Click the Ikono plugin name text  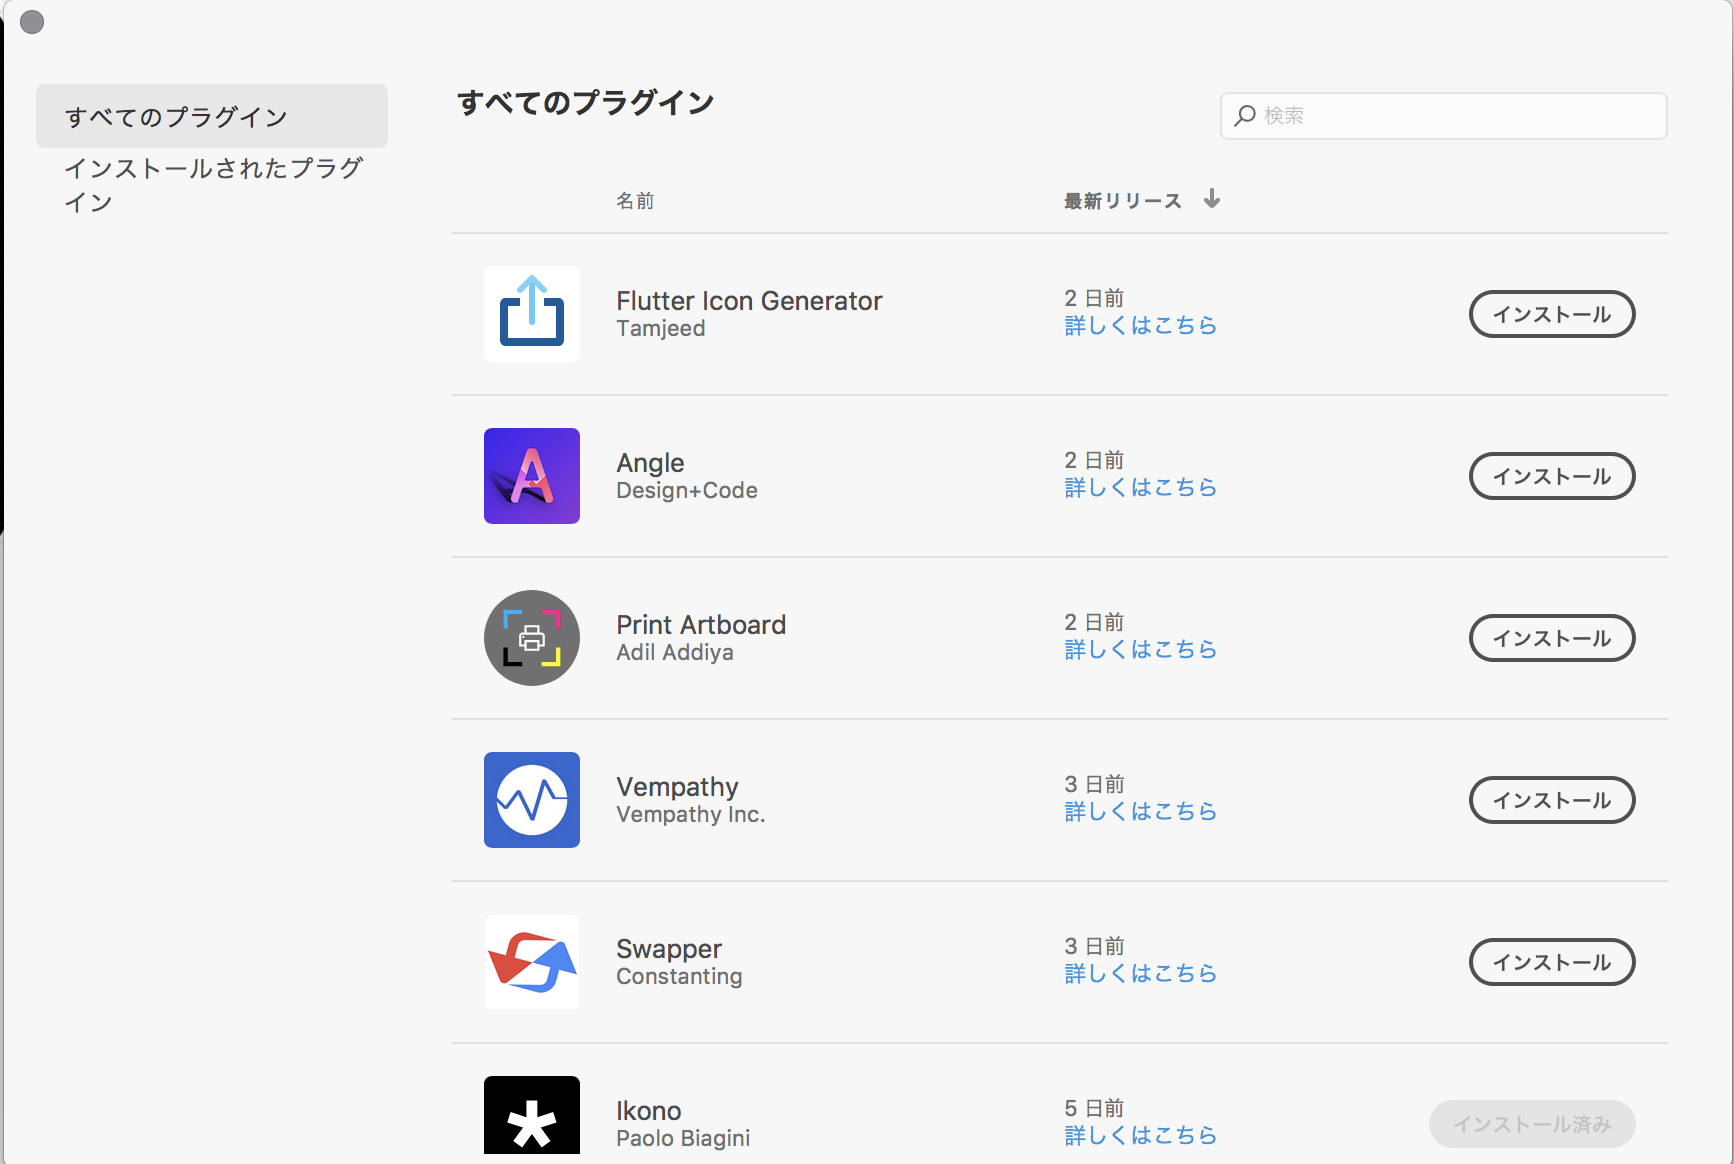coord(648,1111)
